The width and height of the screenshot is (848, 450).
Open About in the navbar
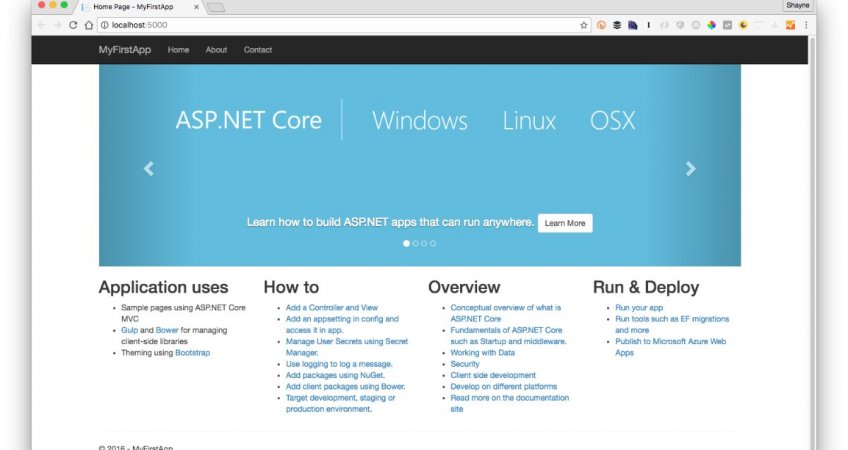pyautogui.click(x=216, y=50)
